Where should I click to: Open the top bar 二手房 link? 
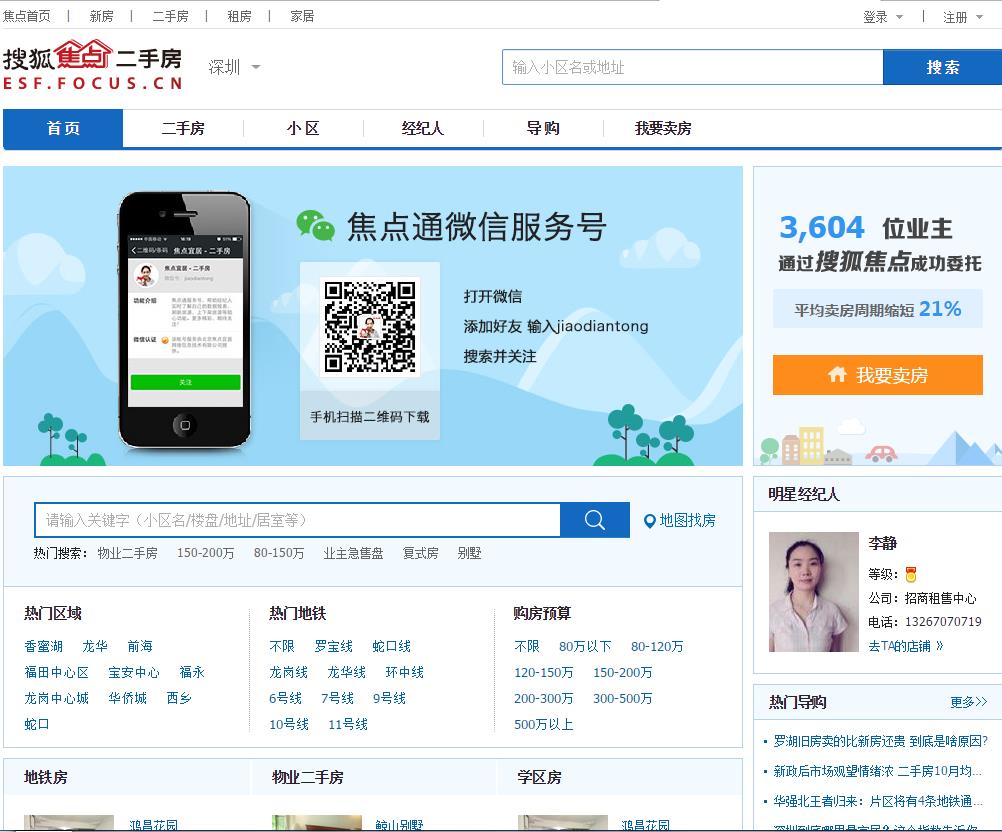[171, 16]
